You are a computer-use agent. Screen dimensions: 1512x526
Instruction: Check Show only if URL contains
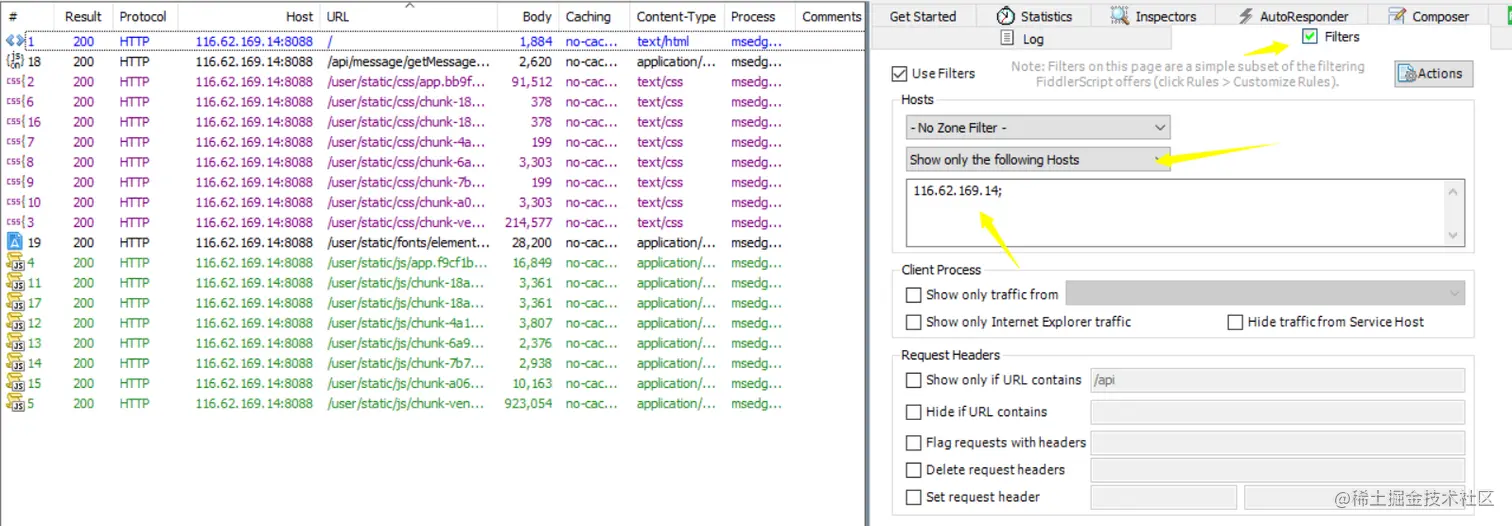pos(913,380)
